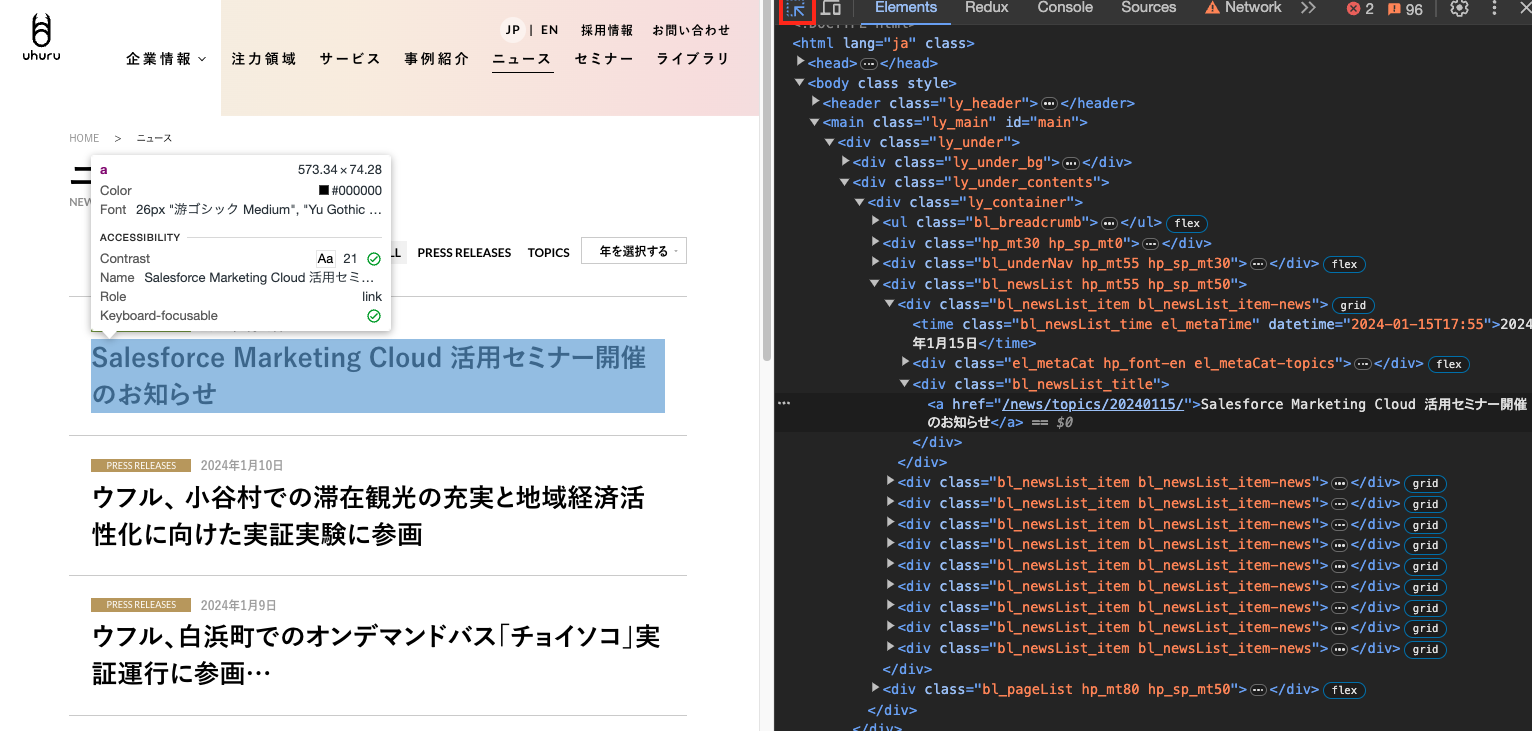Expand the ly_header element node
This screenshot has width=1532, height=731.
pos(816,102)
